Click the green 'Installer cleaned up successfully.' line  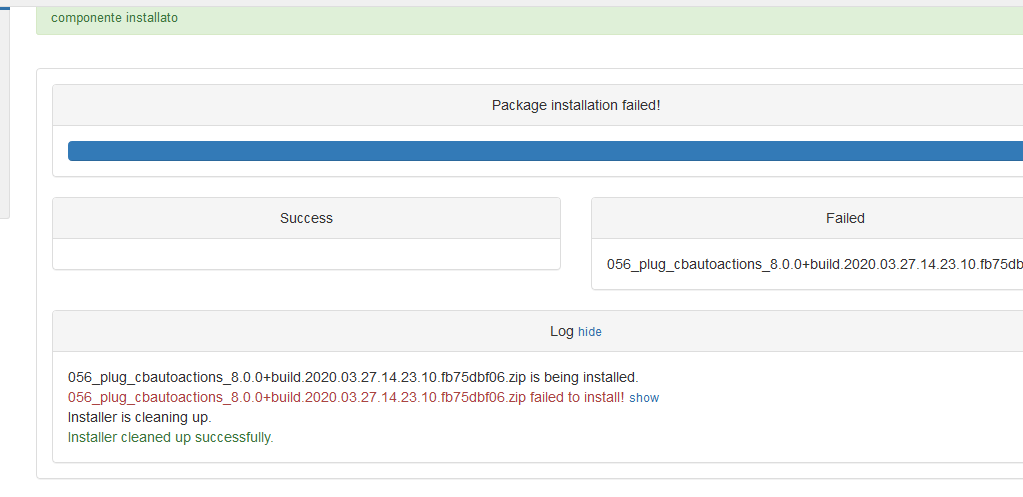tap(171, 437)
